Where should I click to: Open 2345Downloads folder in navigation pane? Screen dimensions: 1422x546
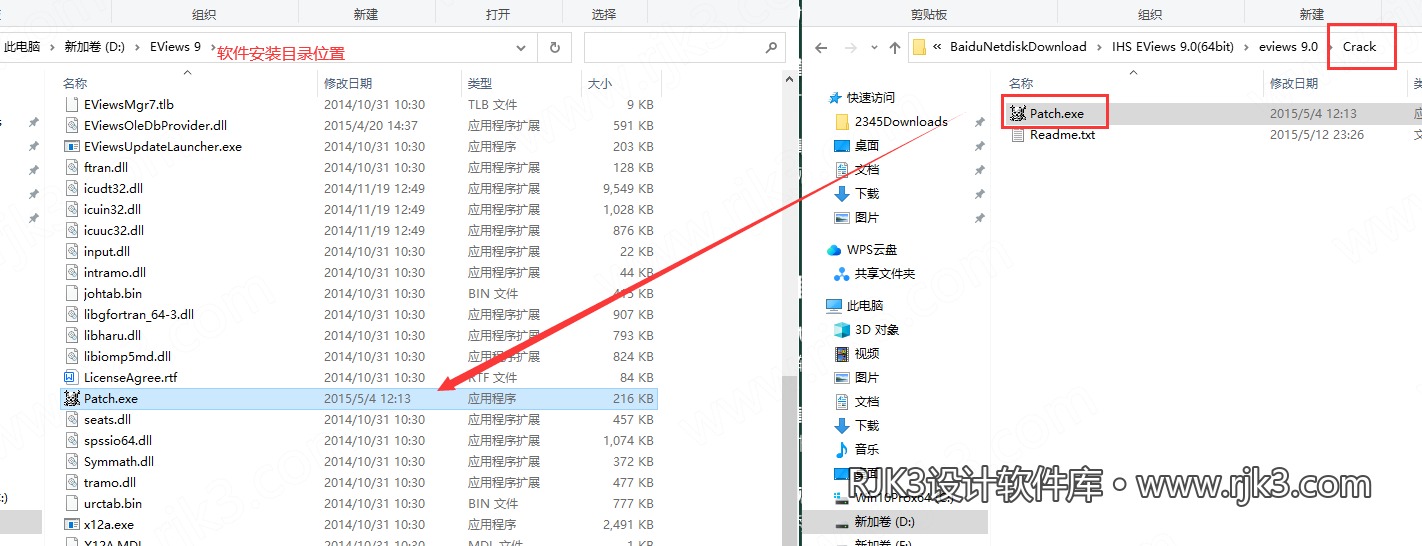tap(901, 121)
